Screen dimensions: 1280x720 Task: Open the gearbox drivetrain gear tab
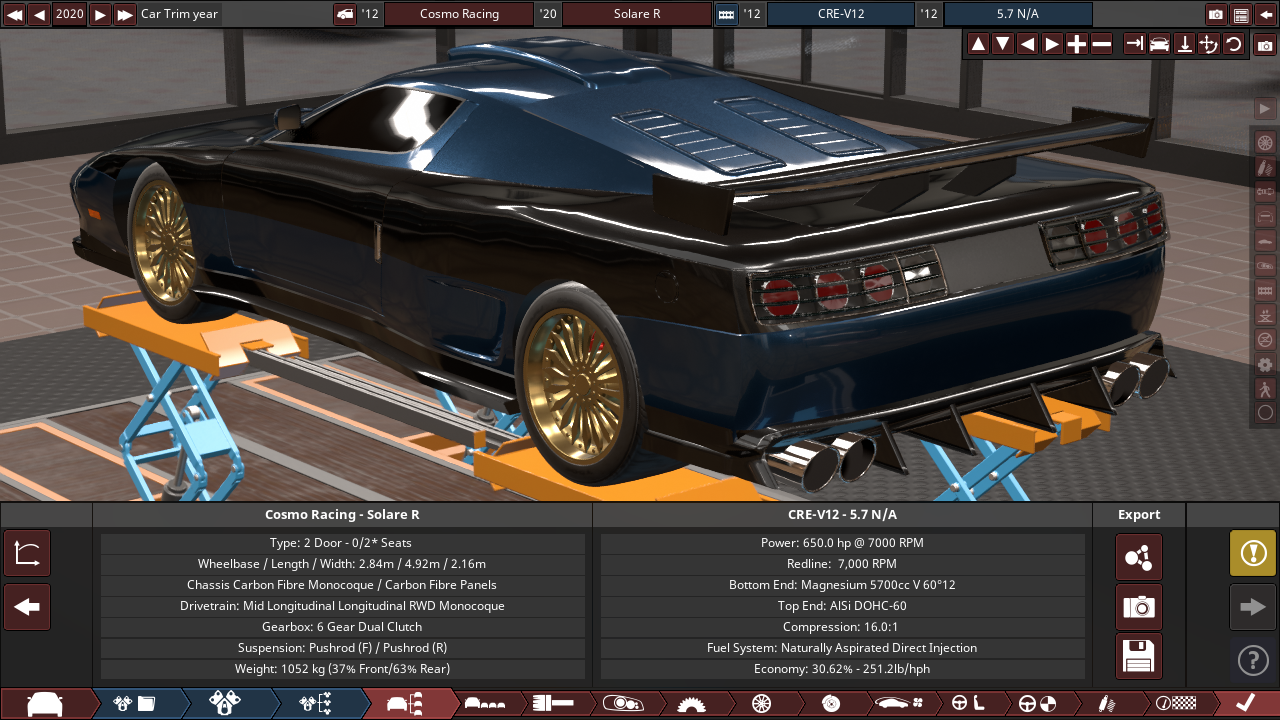[x=691, y=703]
